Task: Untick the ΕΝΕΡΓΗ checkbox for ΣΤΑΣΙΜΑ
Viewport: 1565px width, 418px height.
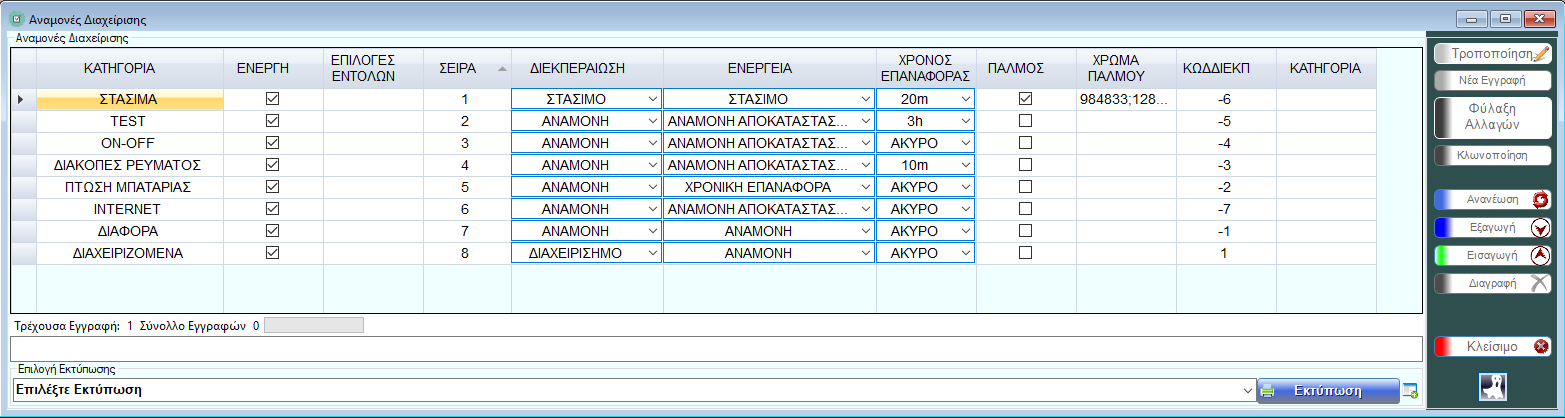Action: pos(273,99)
